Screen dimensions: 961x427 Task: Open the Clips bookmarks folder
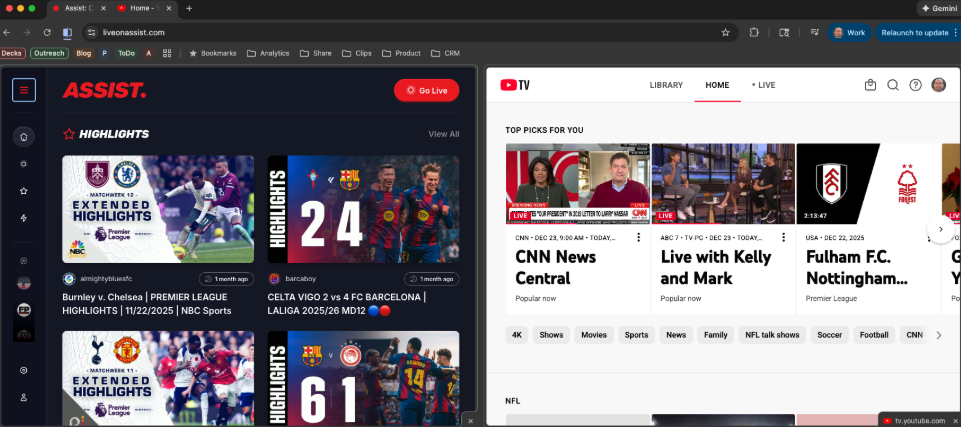(x=357, y=53)
